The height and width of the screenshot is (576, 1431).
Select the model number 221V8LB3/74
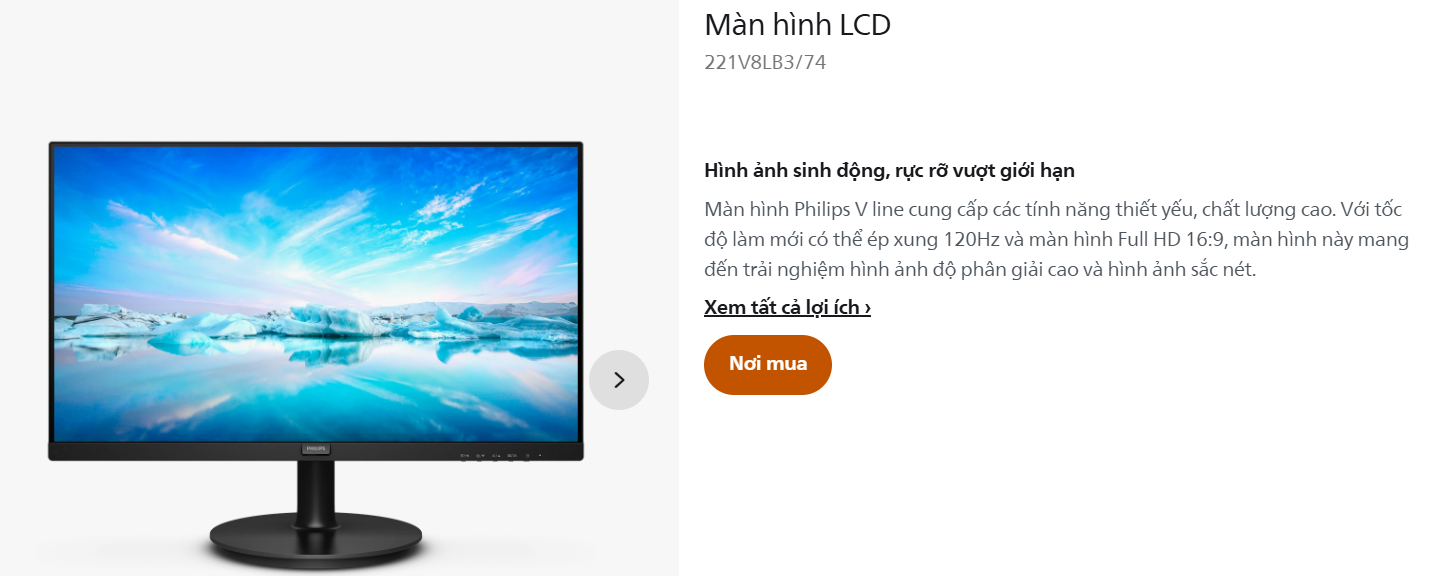click(x=765, y=62)
